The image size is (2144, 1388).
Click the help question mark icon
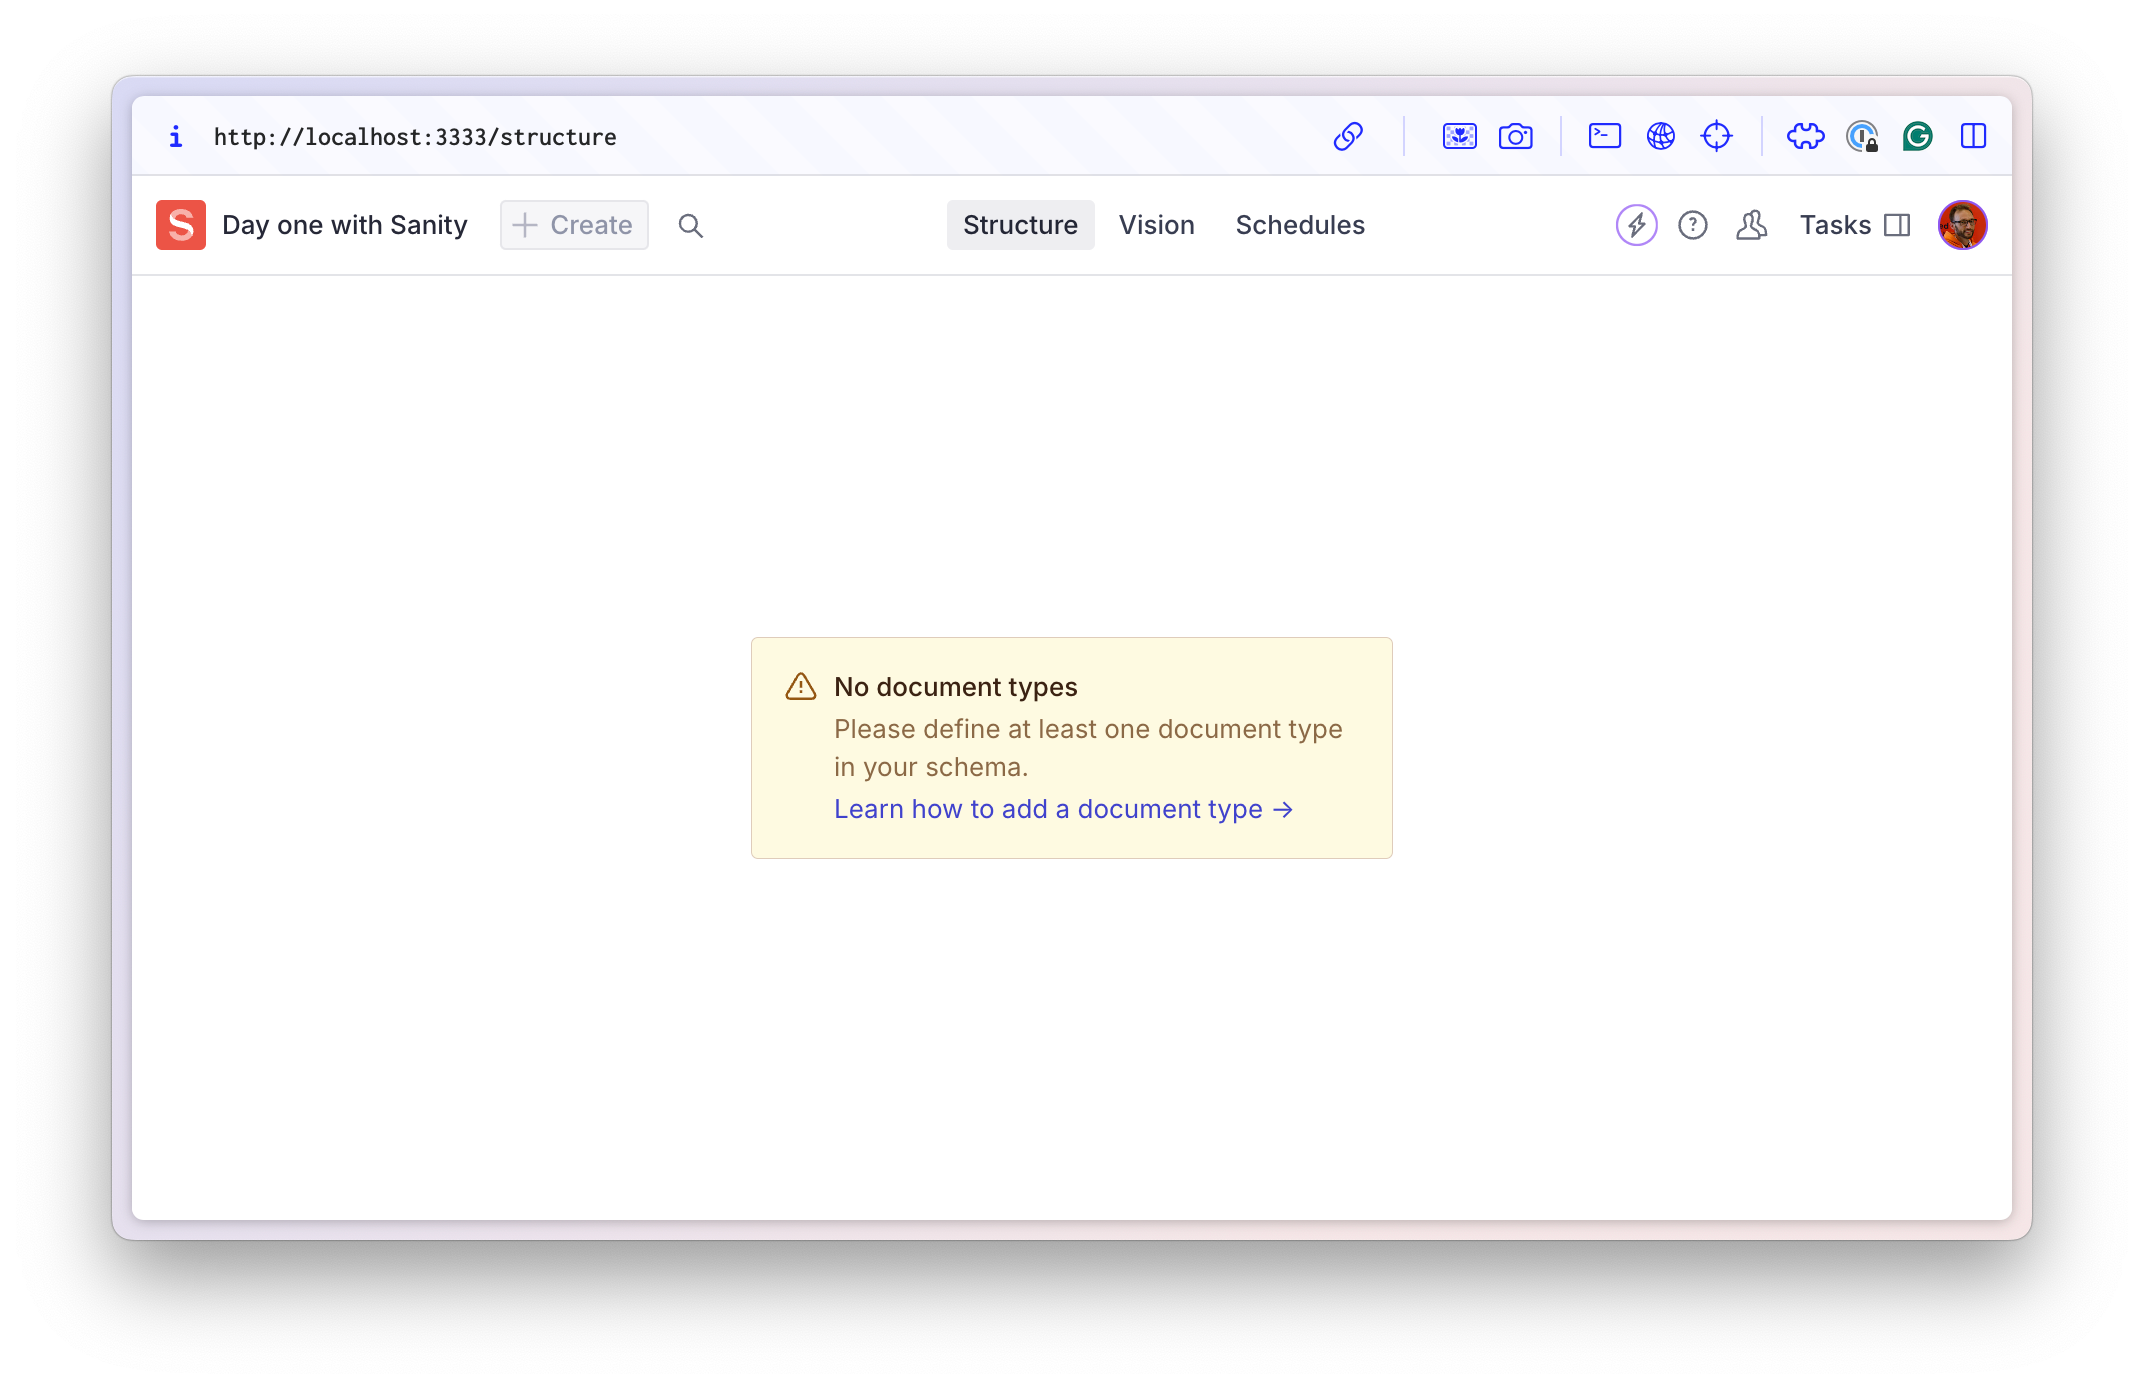[1692, 224]
